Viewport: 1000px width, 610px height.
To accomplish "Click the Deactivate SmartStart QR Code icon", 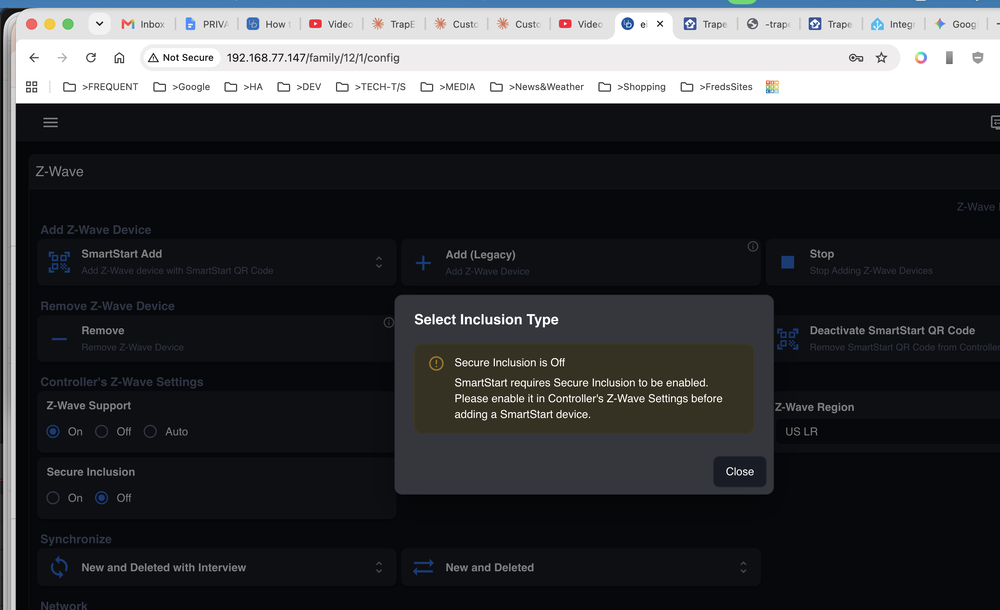I will [788, 339].
